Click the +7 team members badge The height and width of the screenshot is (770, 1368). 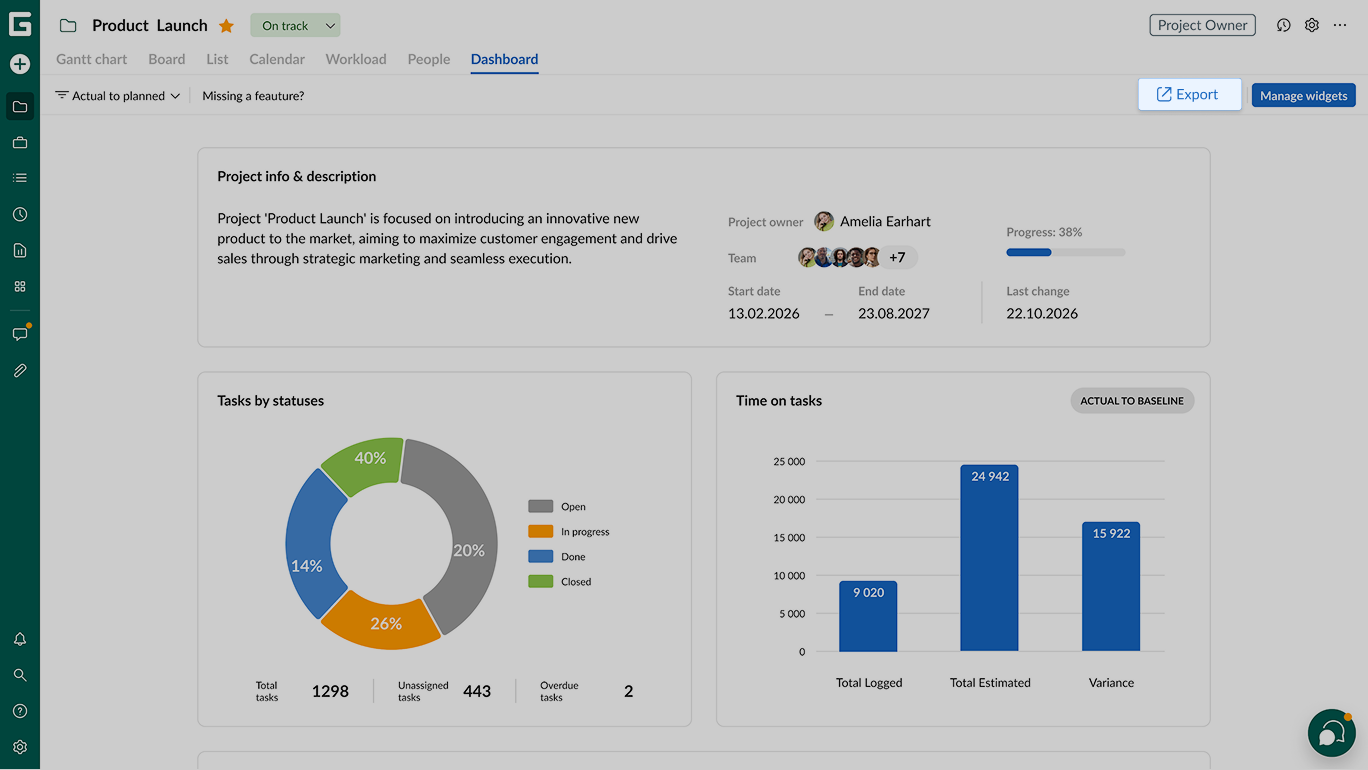click(x=897, y=258)
